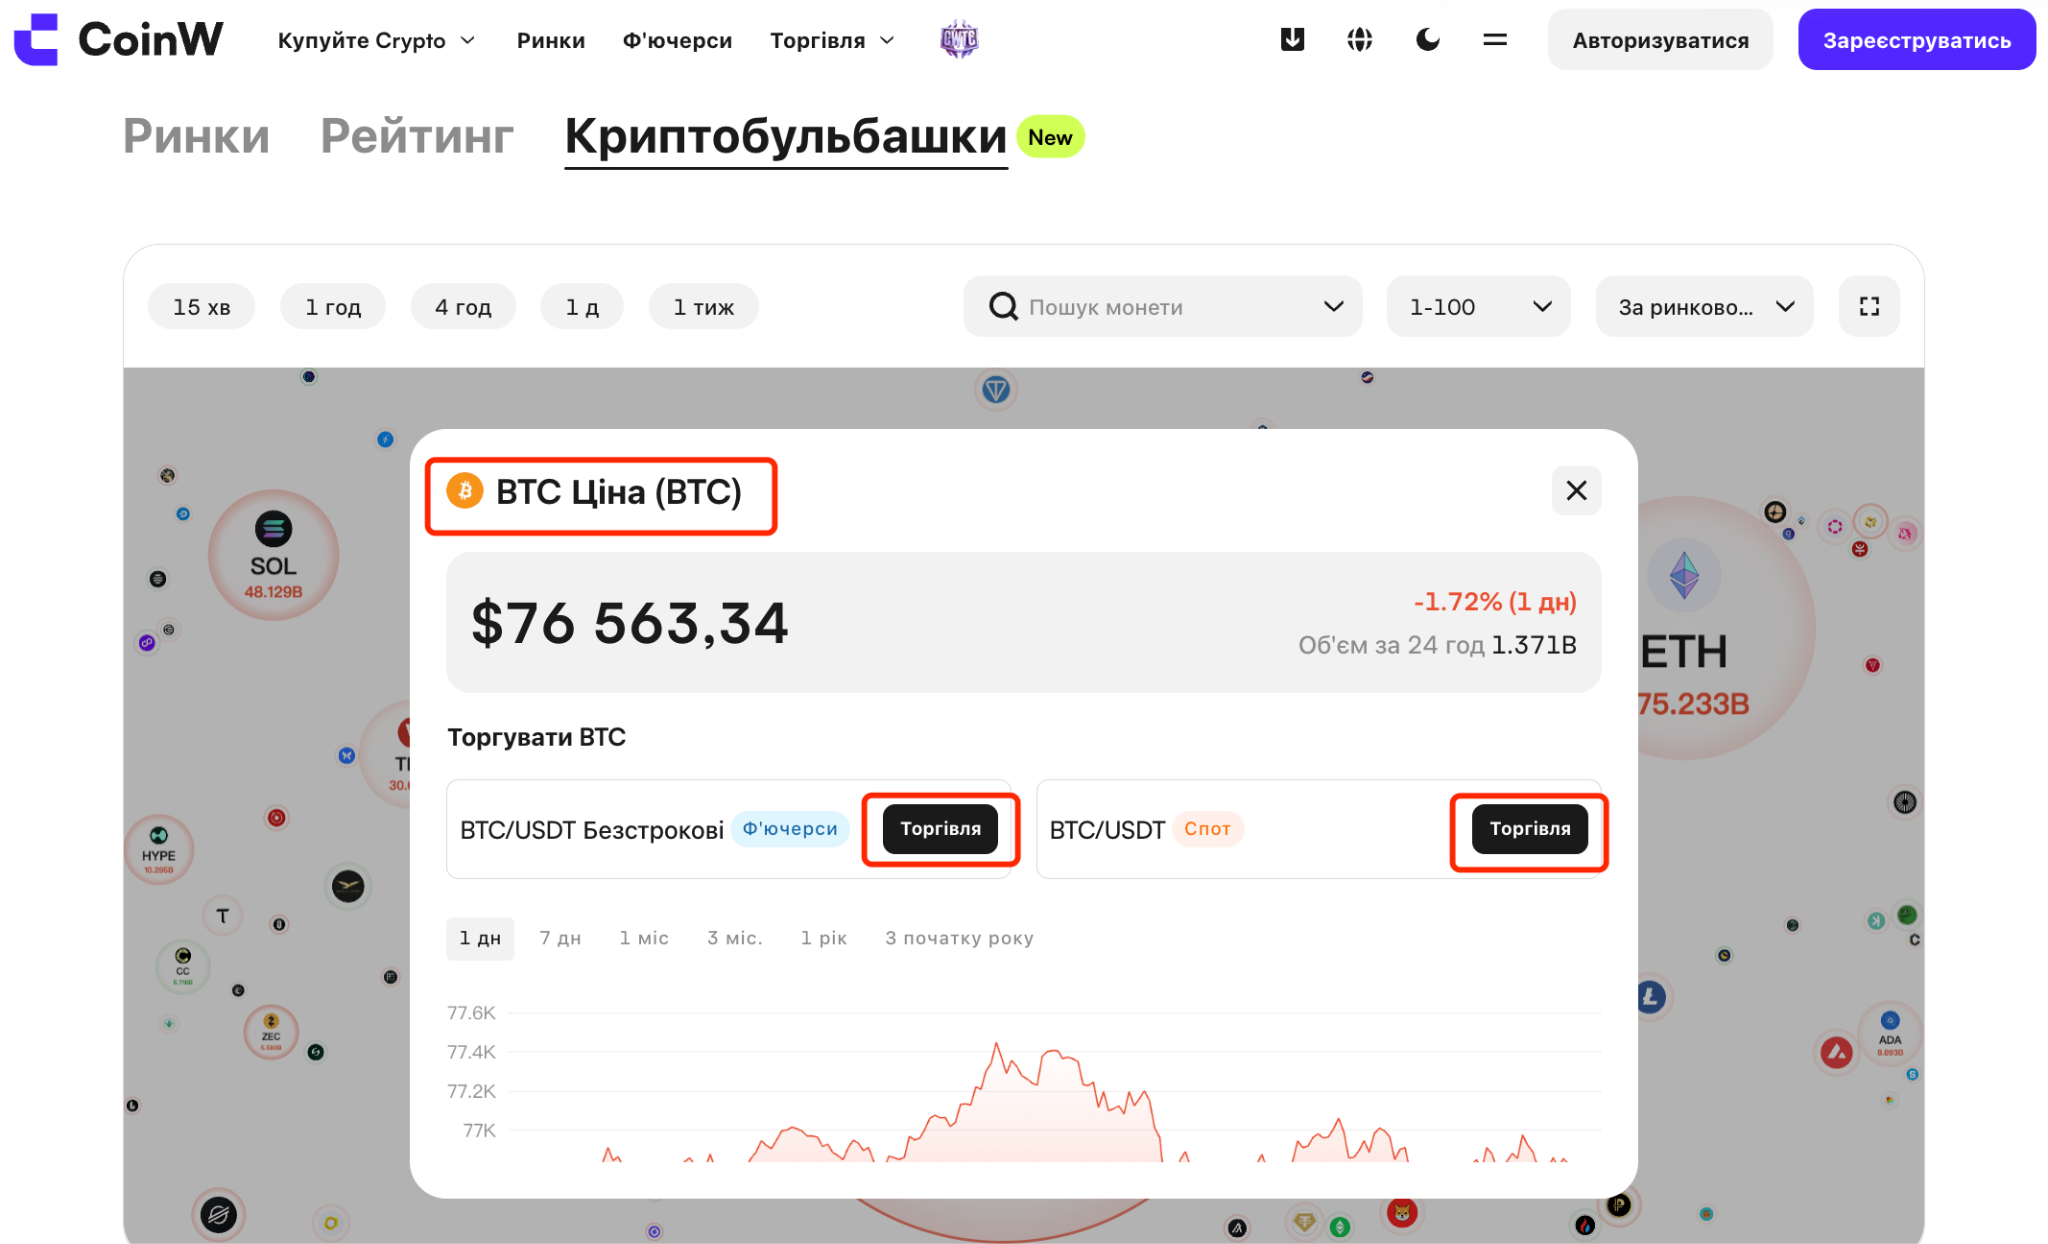
Task: Click the Об'єм за 24 год text
Action: pyautogui.click(x=1391, y=645)
